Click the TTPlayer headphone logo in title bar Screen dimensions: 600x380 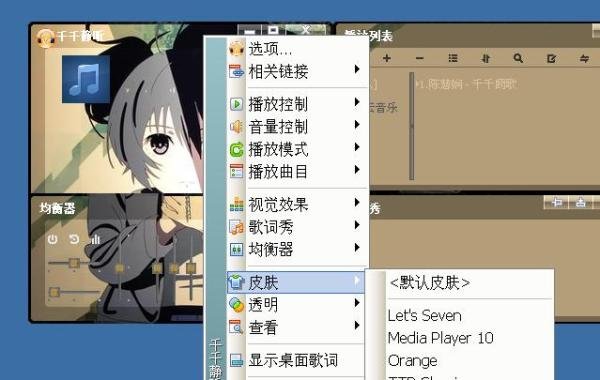pyautogui.click(x=46, y=38)
